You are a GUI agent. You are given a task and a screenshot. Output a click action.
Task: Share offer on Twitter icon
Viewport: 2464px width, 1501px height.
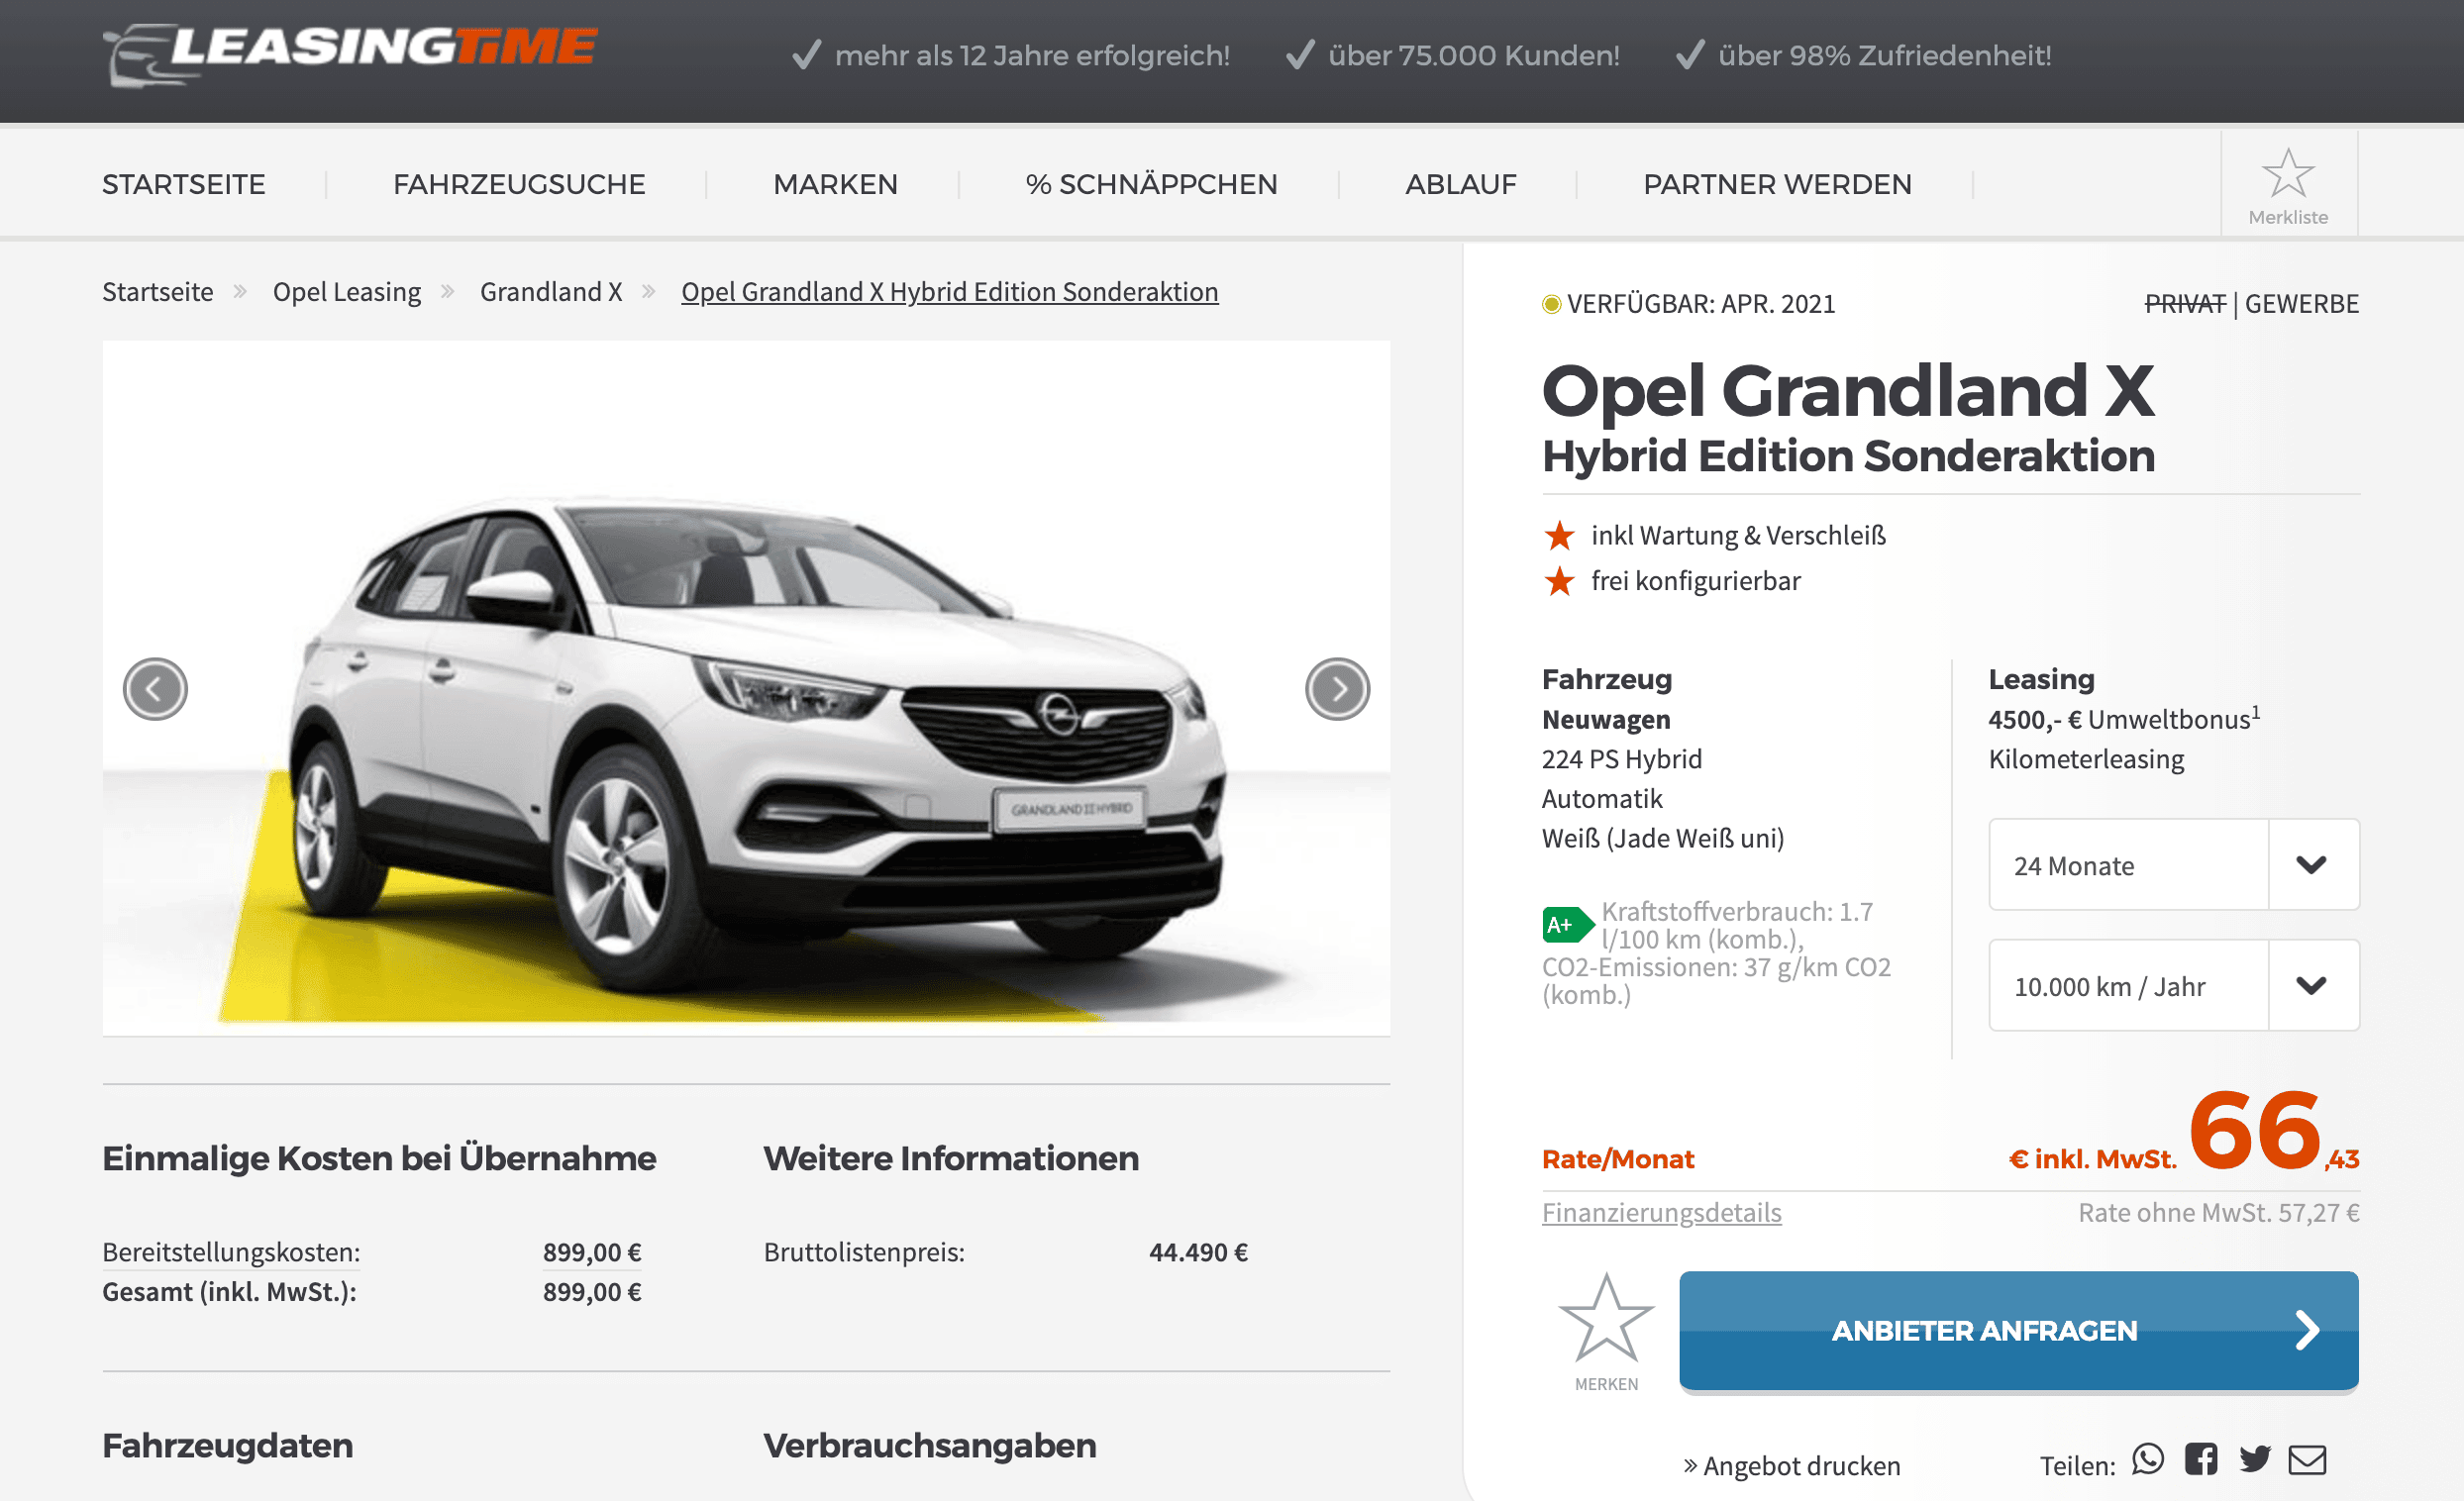tap(2254, 1460)
